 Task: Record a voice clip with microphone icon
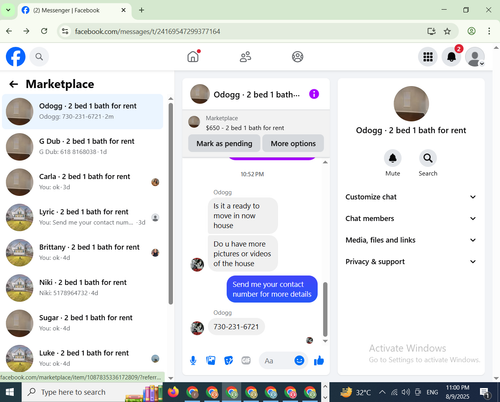[193, 360]
